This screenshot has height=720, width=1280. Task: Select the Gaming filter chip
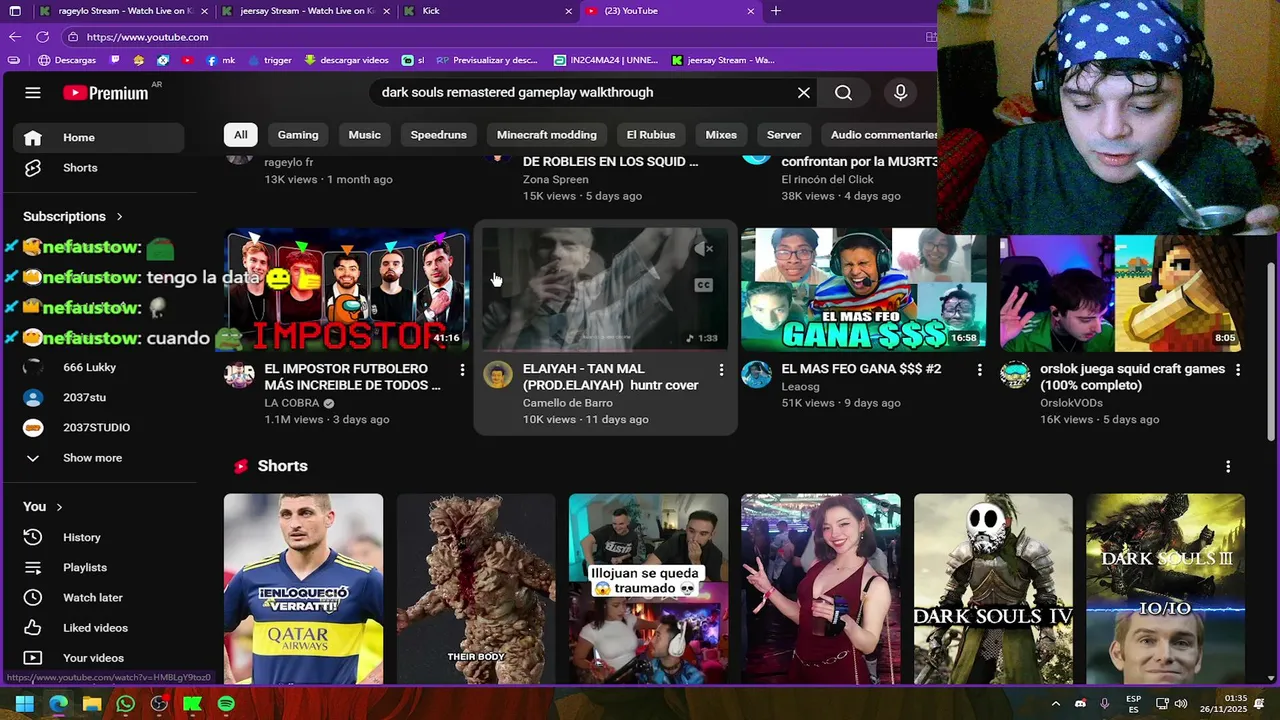298,134
